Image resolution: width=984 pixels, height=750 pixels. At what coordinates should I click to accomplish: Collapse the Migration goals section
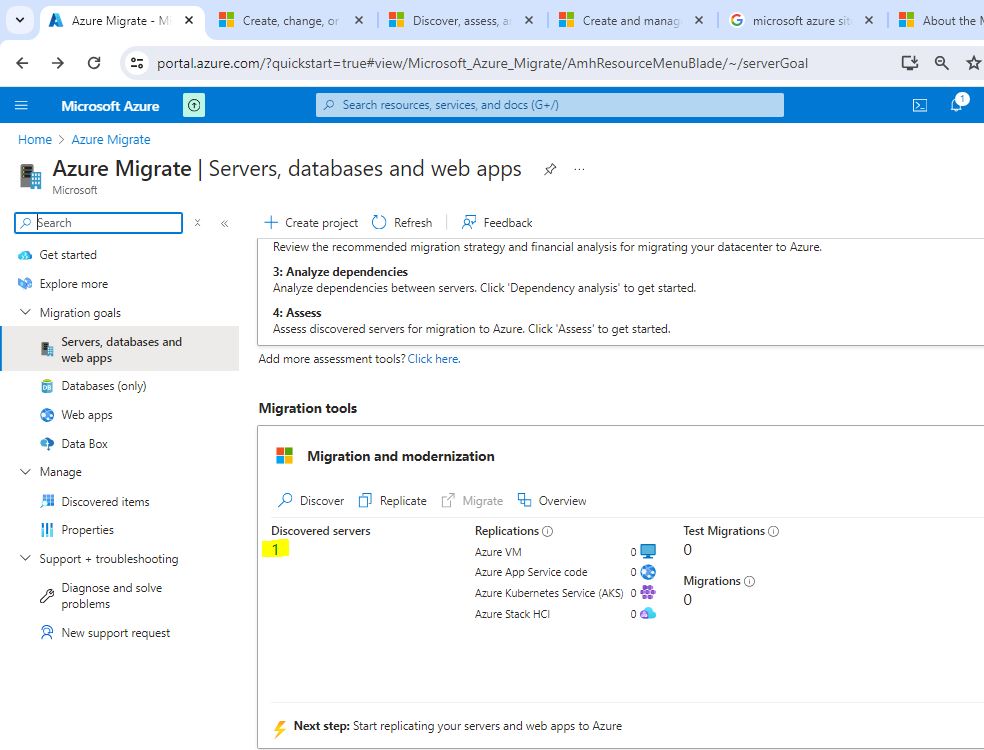coord(25,313)
